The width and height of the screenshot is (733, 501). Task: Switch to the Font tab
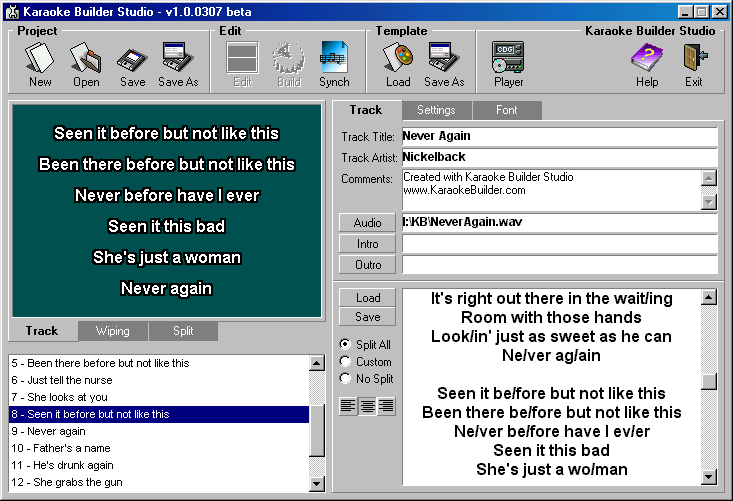click(x=507, y=110)
